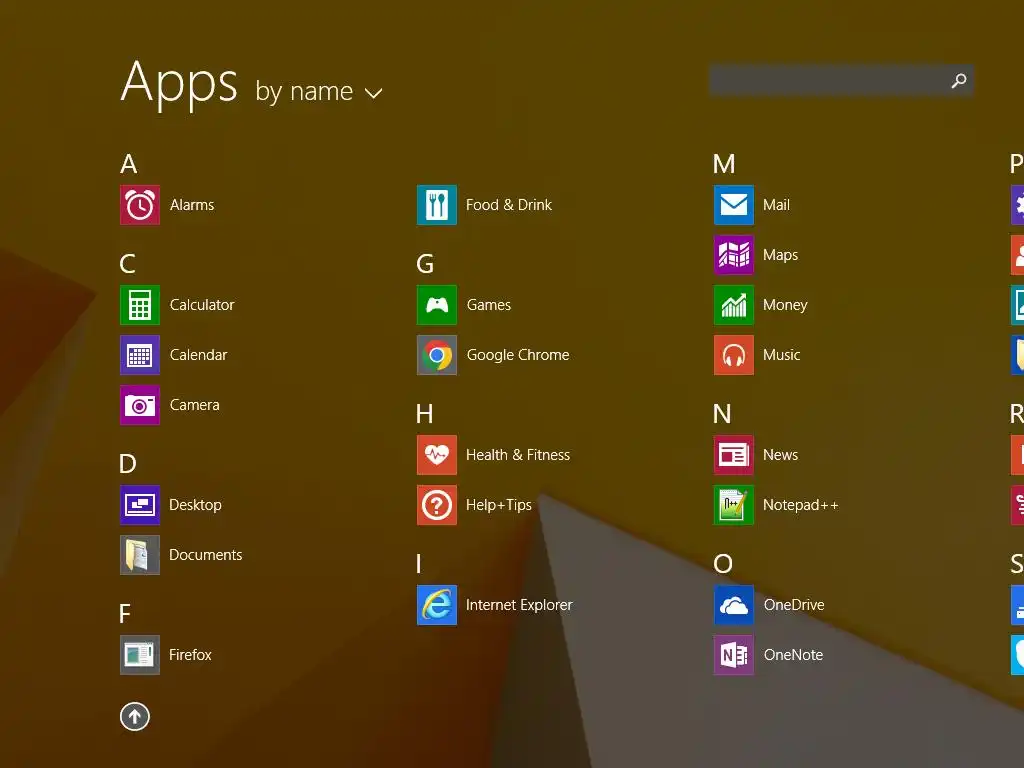This screenshot has width=1024, height=768.
Task: Launch the Google Chrome icon
Action: 437,355
